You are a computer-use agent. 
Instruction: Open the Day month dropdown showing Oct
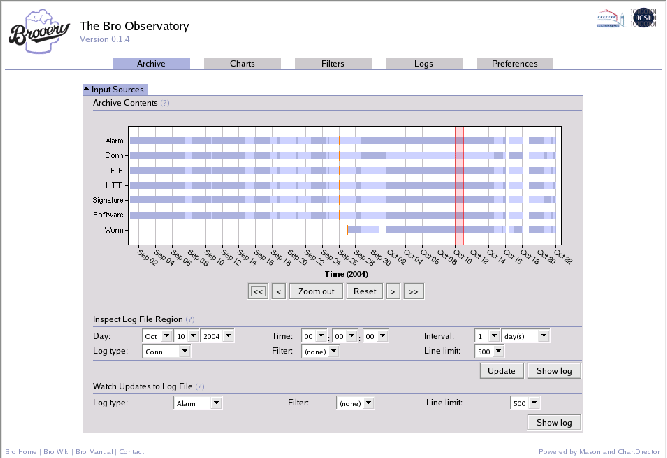[x=158, y=336]
